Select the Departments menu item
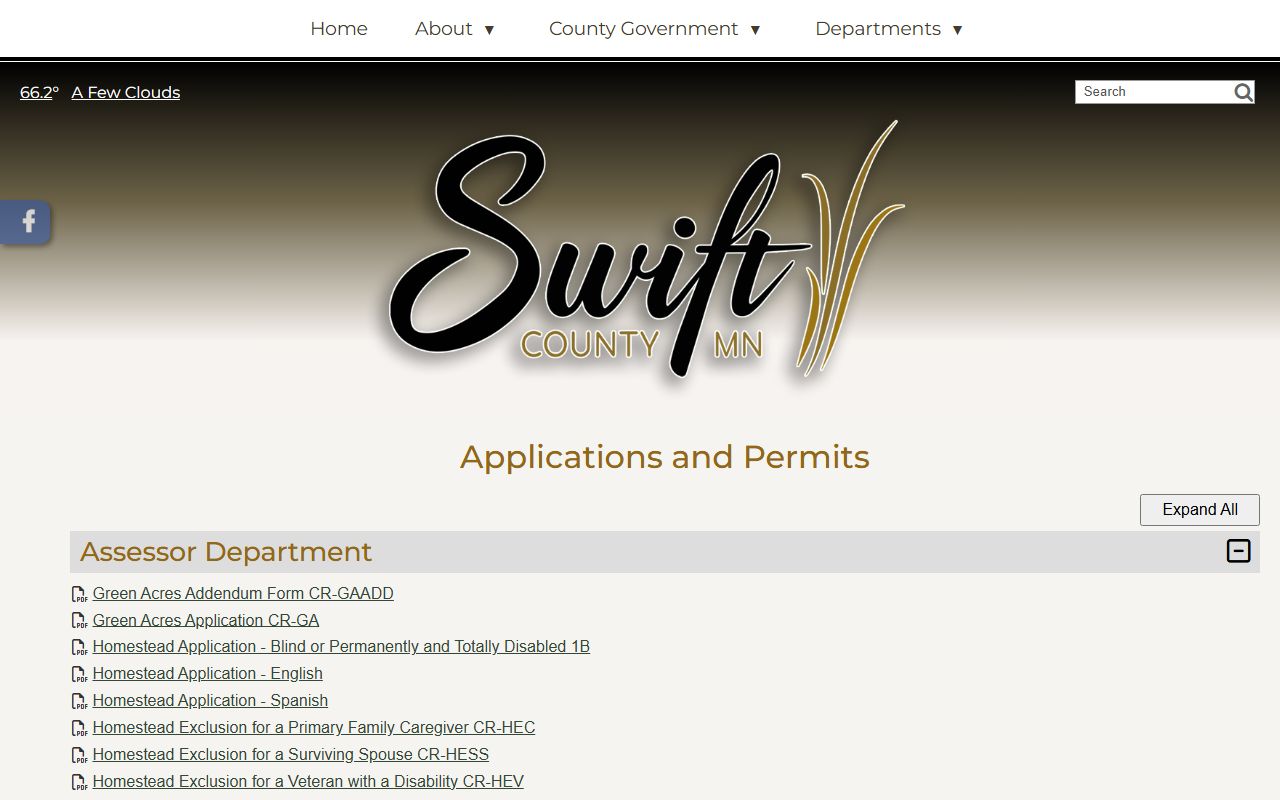Screen dimensions: 1280x800 pos(878,29)
